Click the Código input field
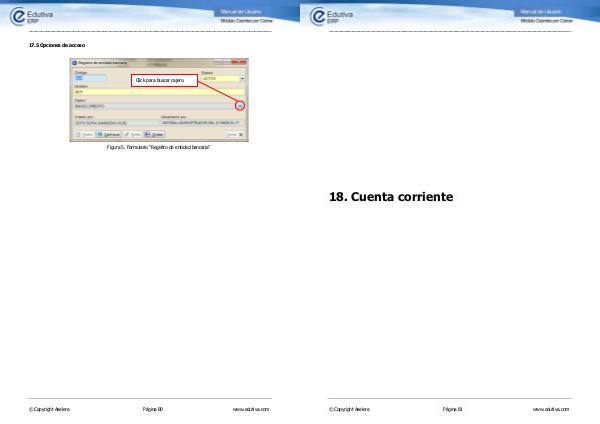 click(83, 78)
